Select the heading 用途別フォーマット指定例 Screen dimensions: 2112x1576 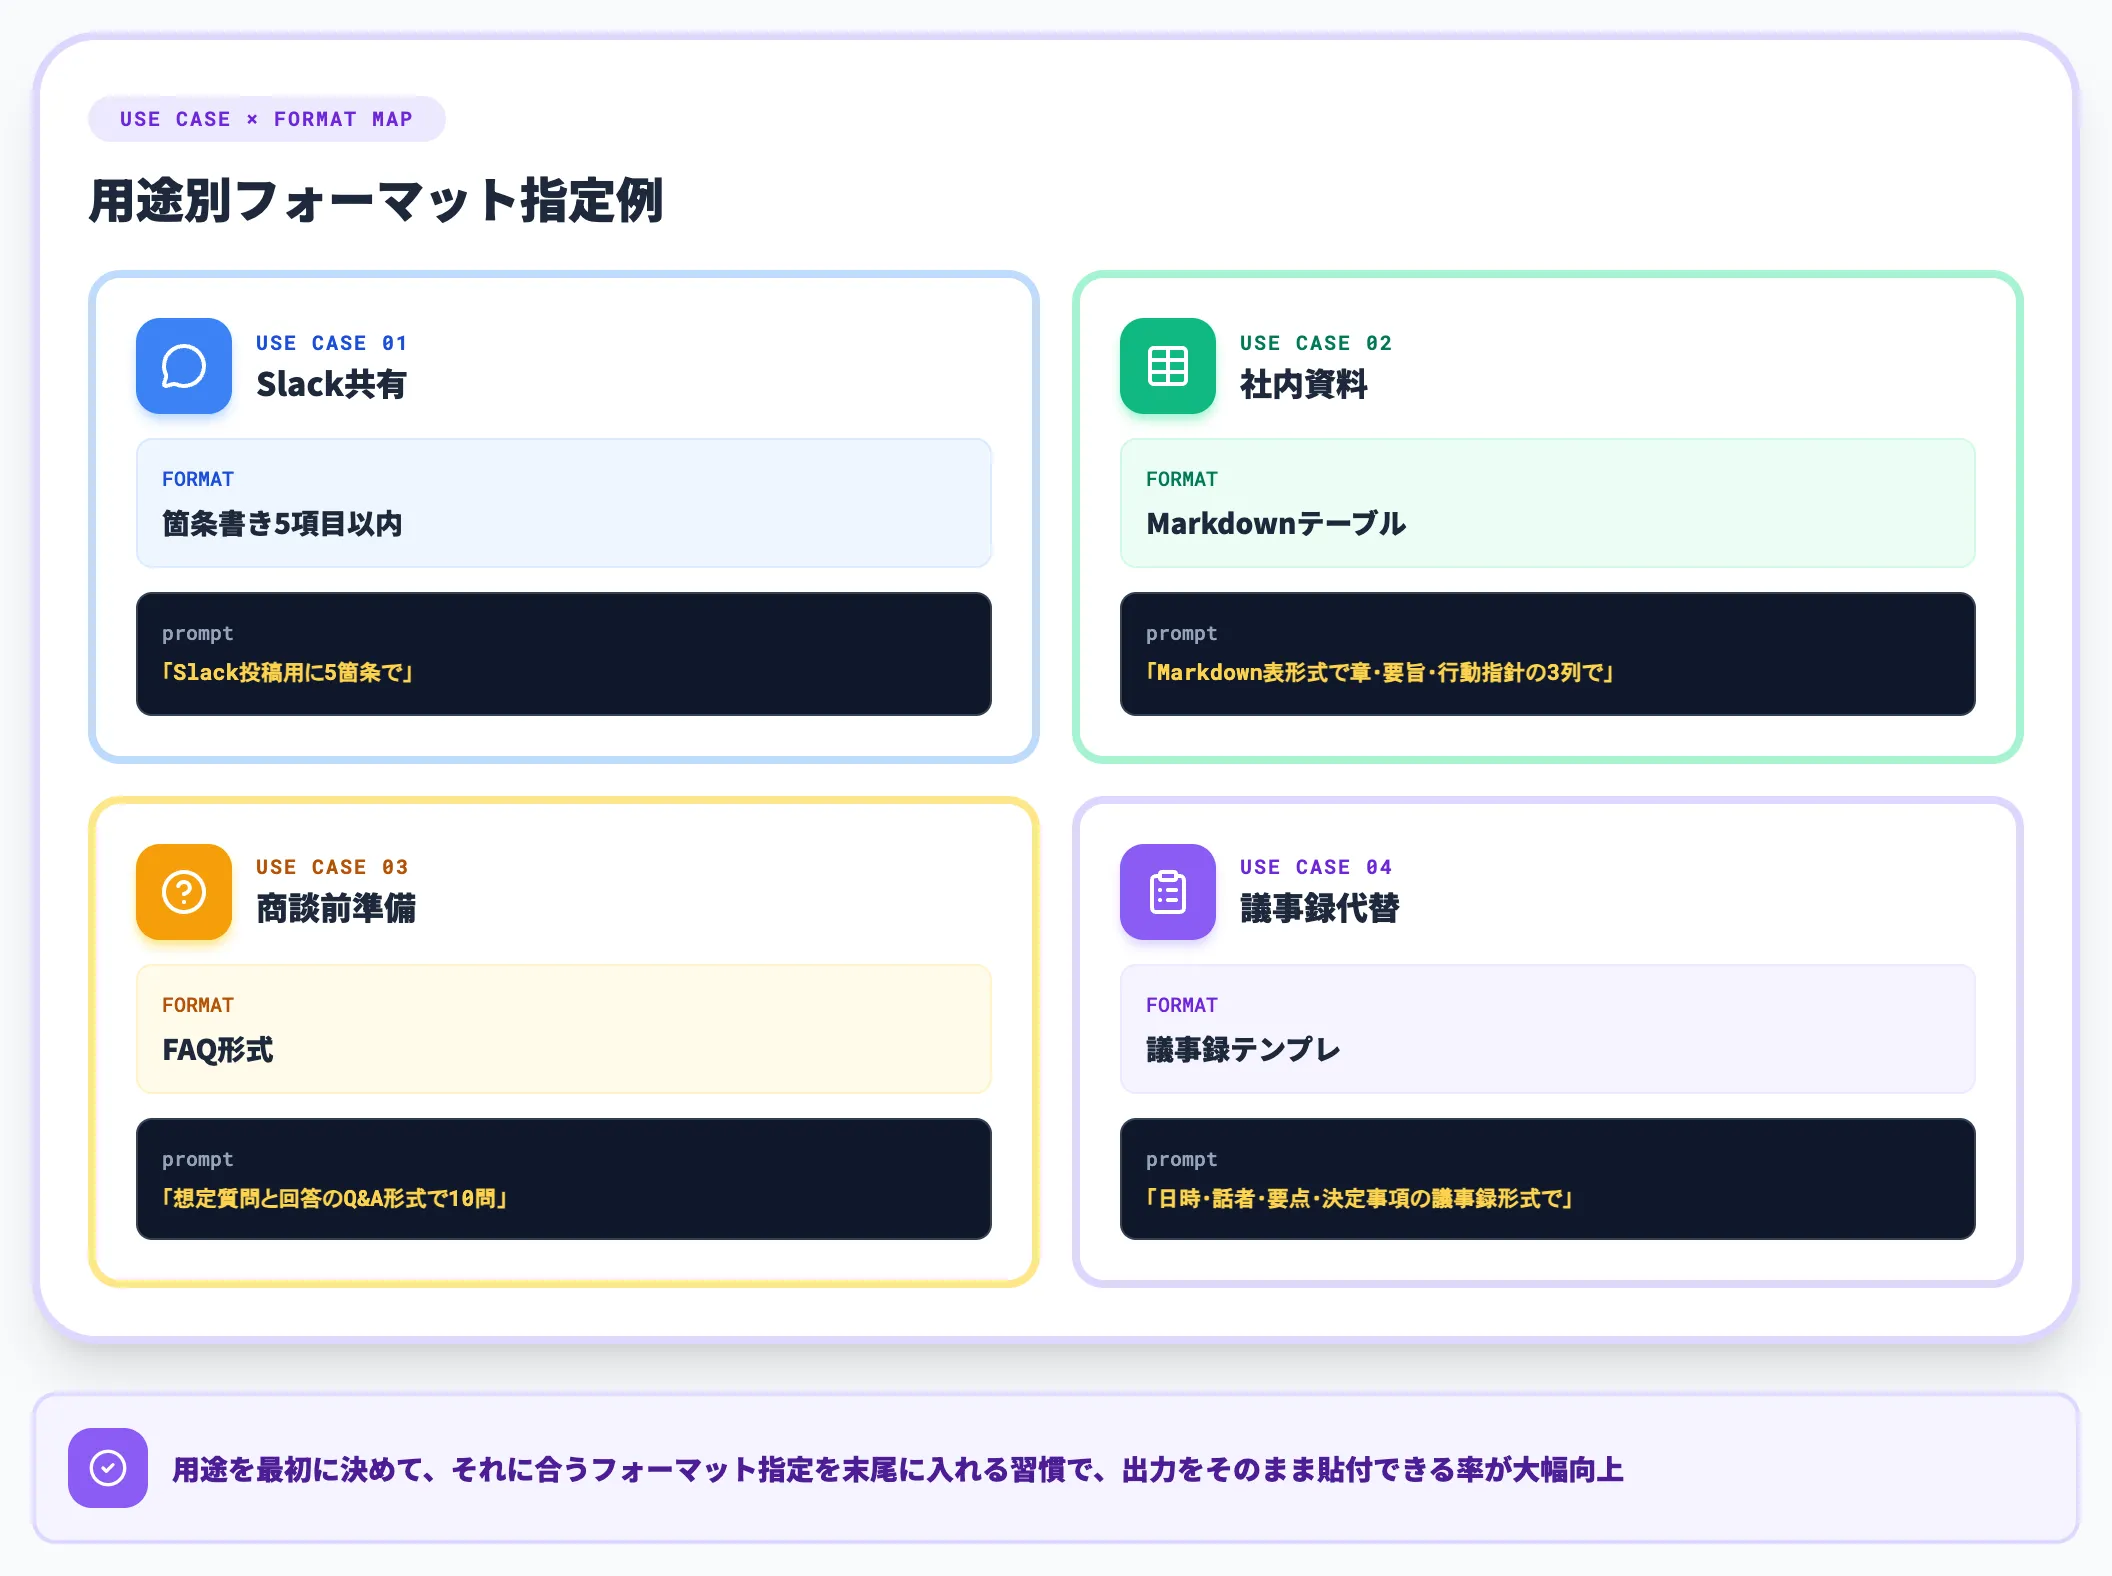376,201
